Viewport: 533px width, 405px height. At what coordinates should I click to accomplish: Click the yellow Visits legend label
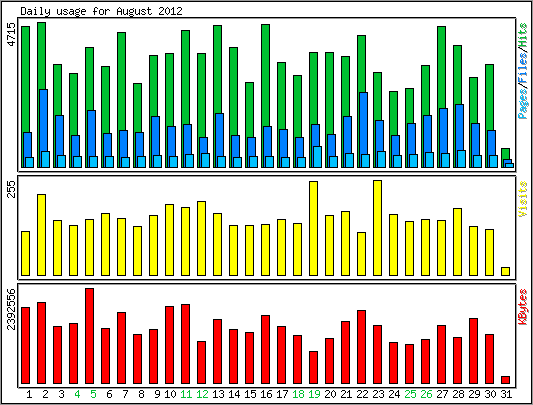click(523, 199)
